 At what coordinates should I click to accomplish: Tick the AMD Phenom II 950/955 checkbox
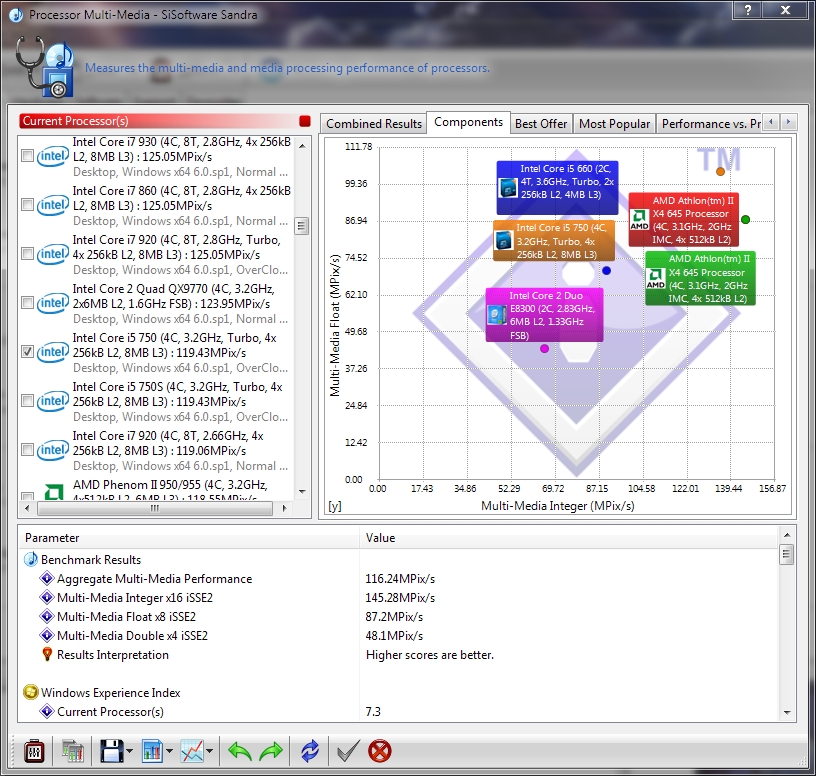(27, 496)
